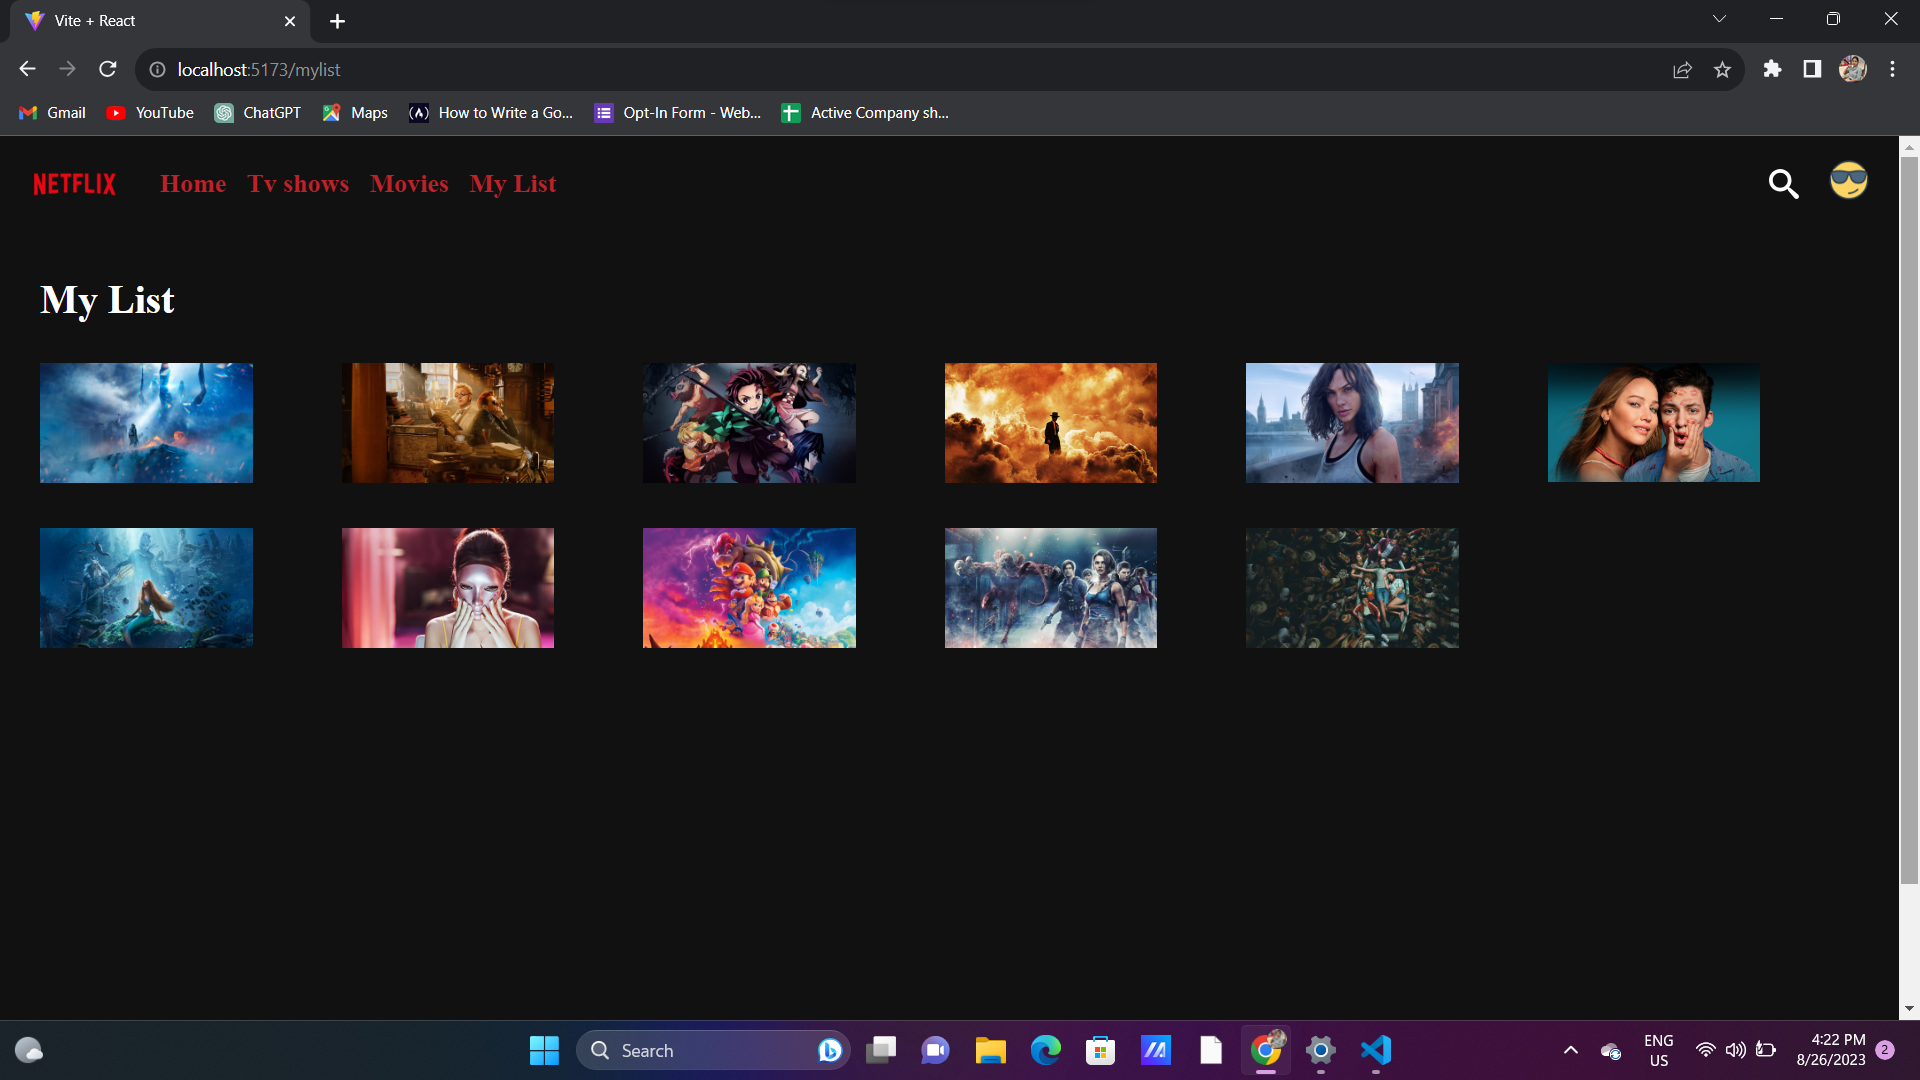Viewport: 1920px width, 1080px height.
Task: Open the Super Mario Bros movie thumbnail
Action: pyautogui.click(x=749, y=587)
